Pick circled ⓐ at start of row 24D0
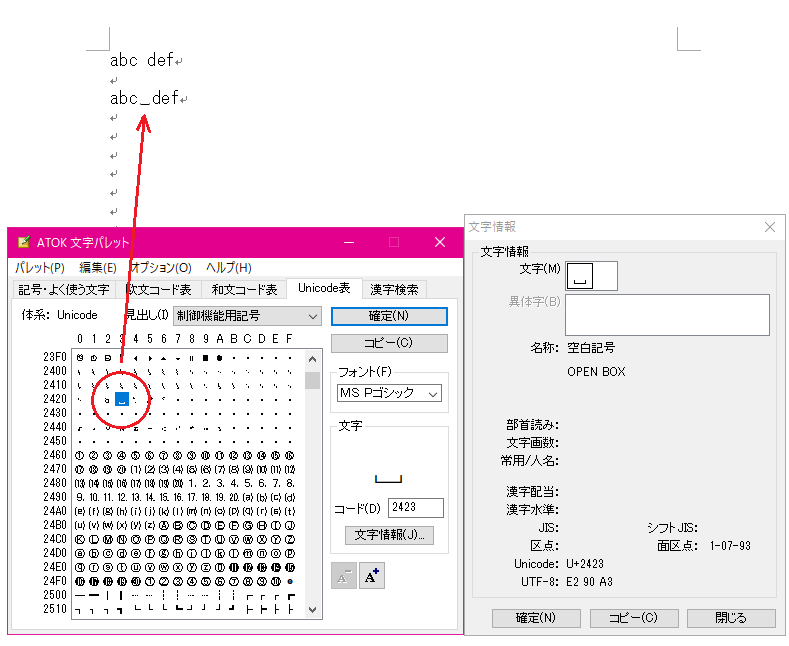 80,553
